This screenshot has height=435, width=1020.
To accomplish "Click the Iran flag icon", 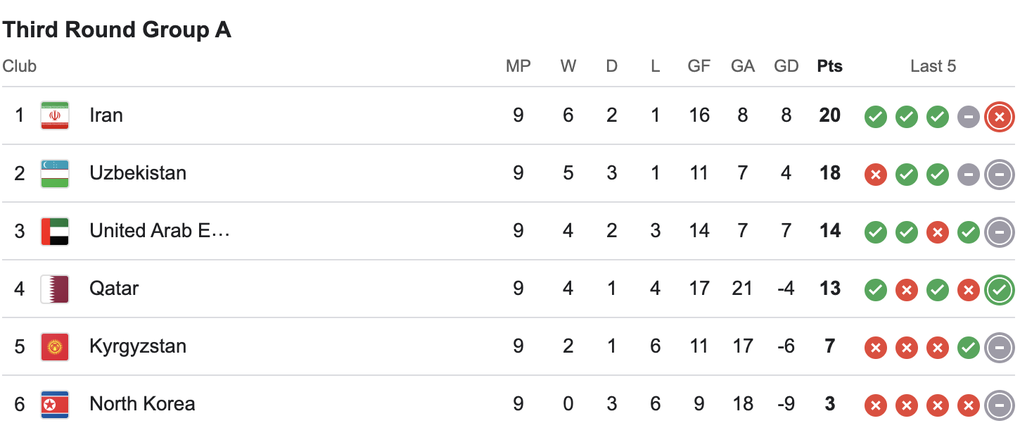I will tap(55, 116).
